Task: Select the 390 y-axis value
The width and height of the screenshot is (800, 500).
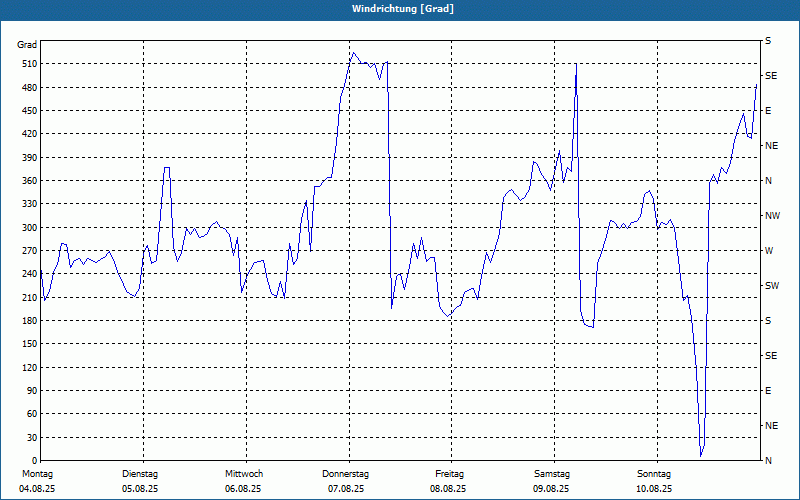Action: point(29,158)
